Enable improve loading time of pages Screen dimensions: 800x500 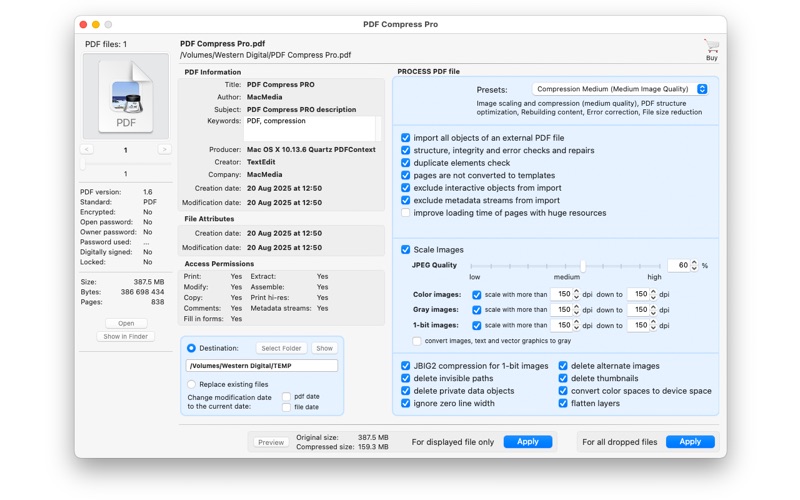(406, 213)
